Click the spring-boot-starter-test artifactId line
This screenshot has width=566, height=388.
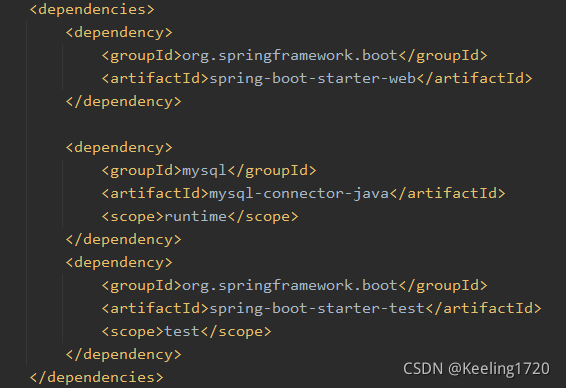tap(321, 309)
